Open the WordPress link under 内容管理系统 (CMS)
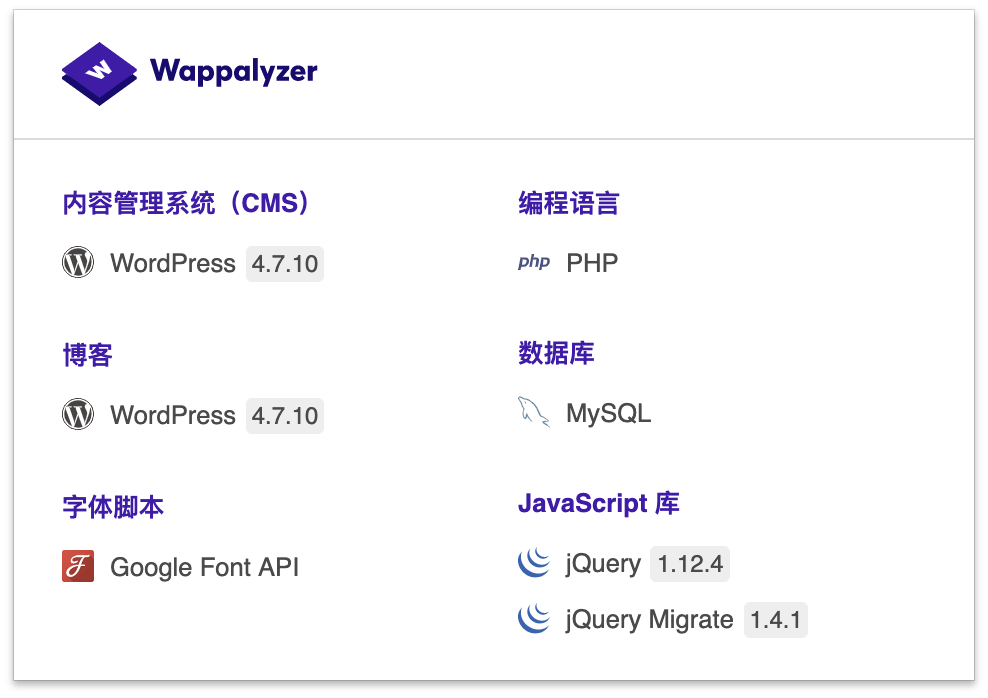 click(x=173, y=263)
